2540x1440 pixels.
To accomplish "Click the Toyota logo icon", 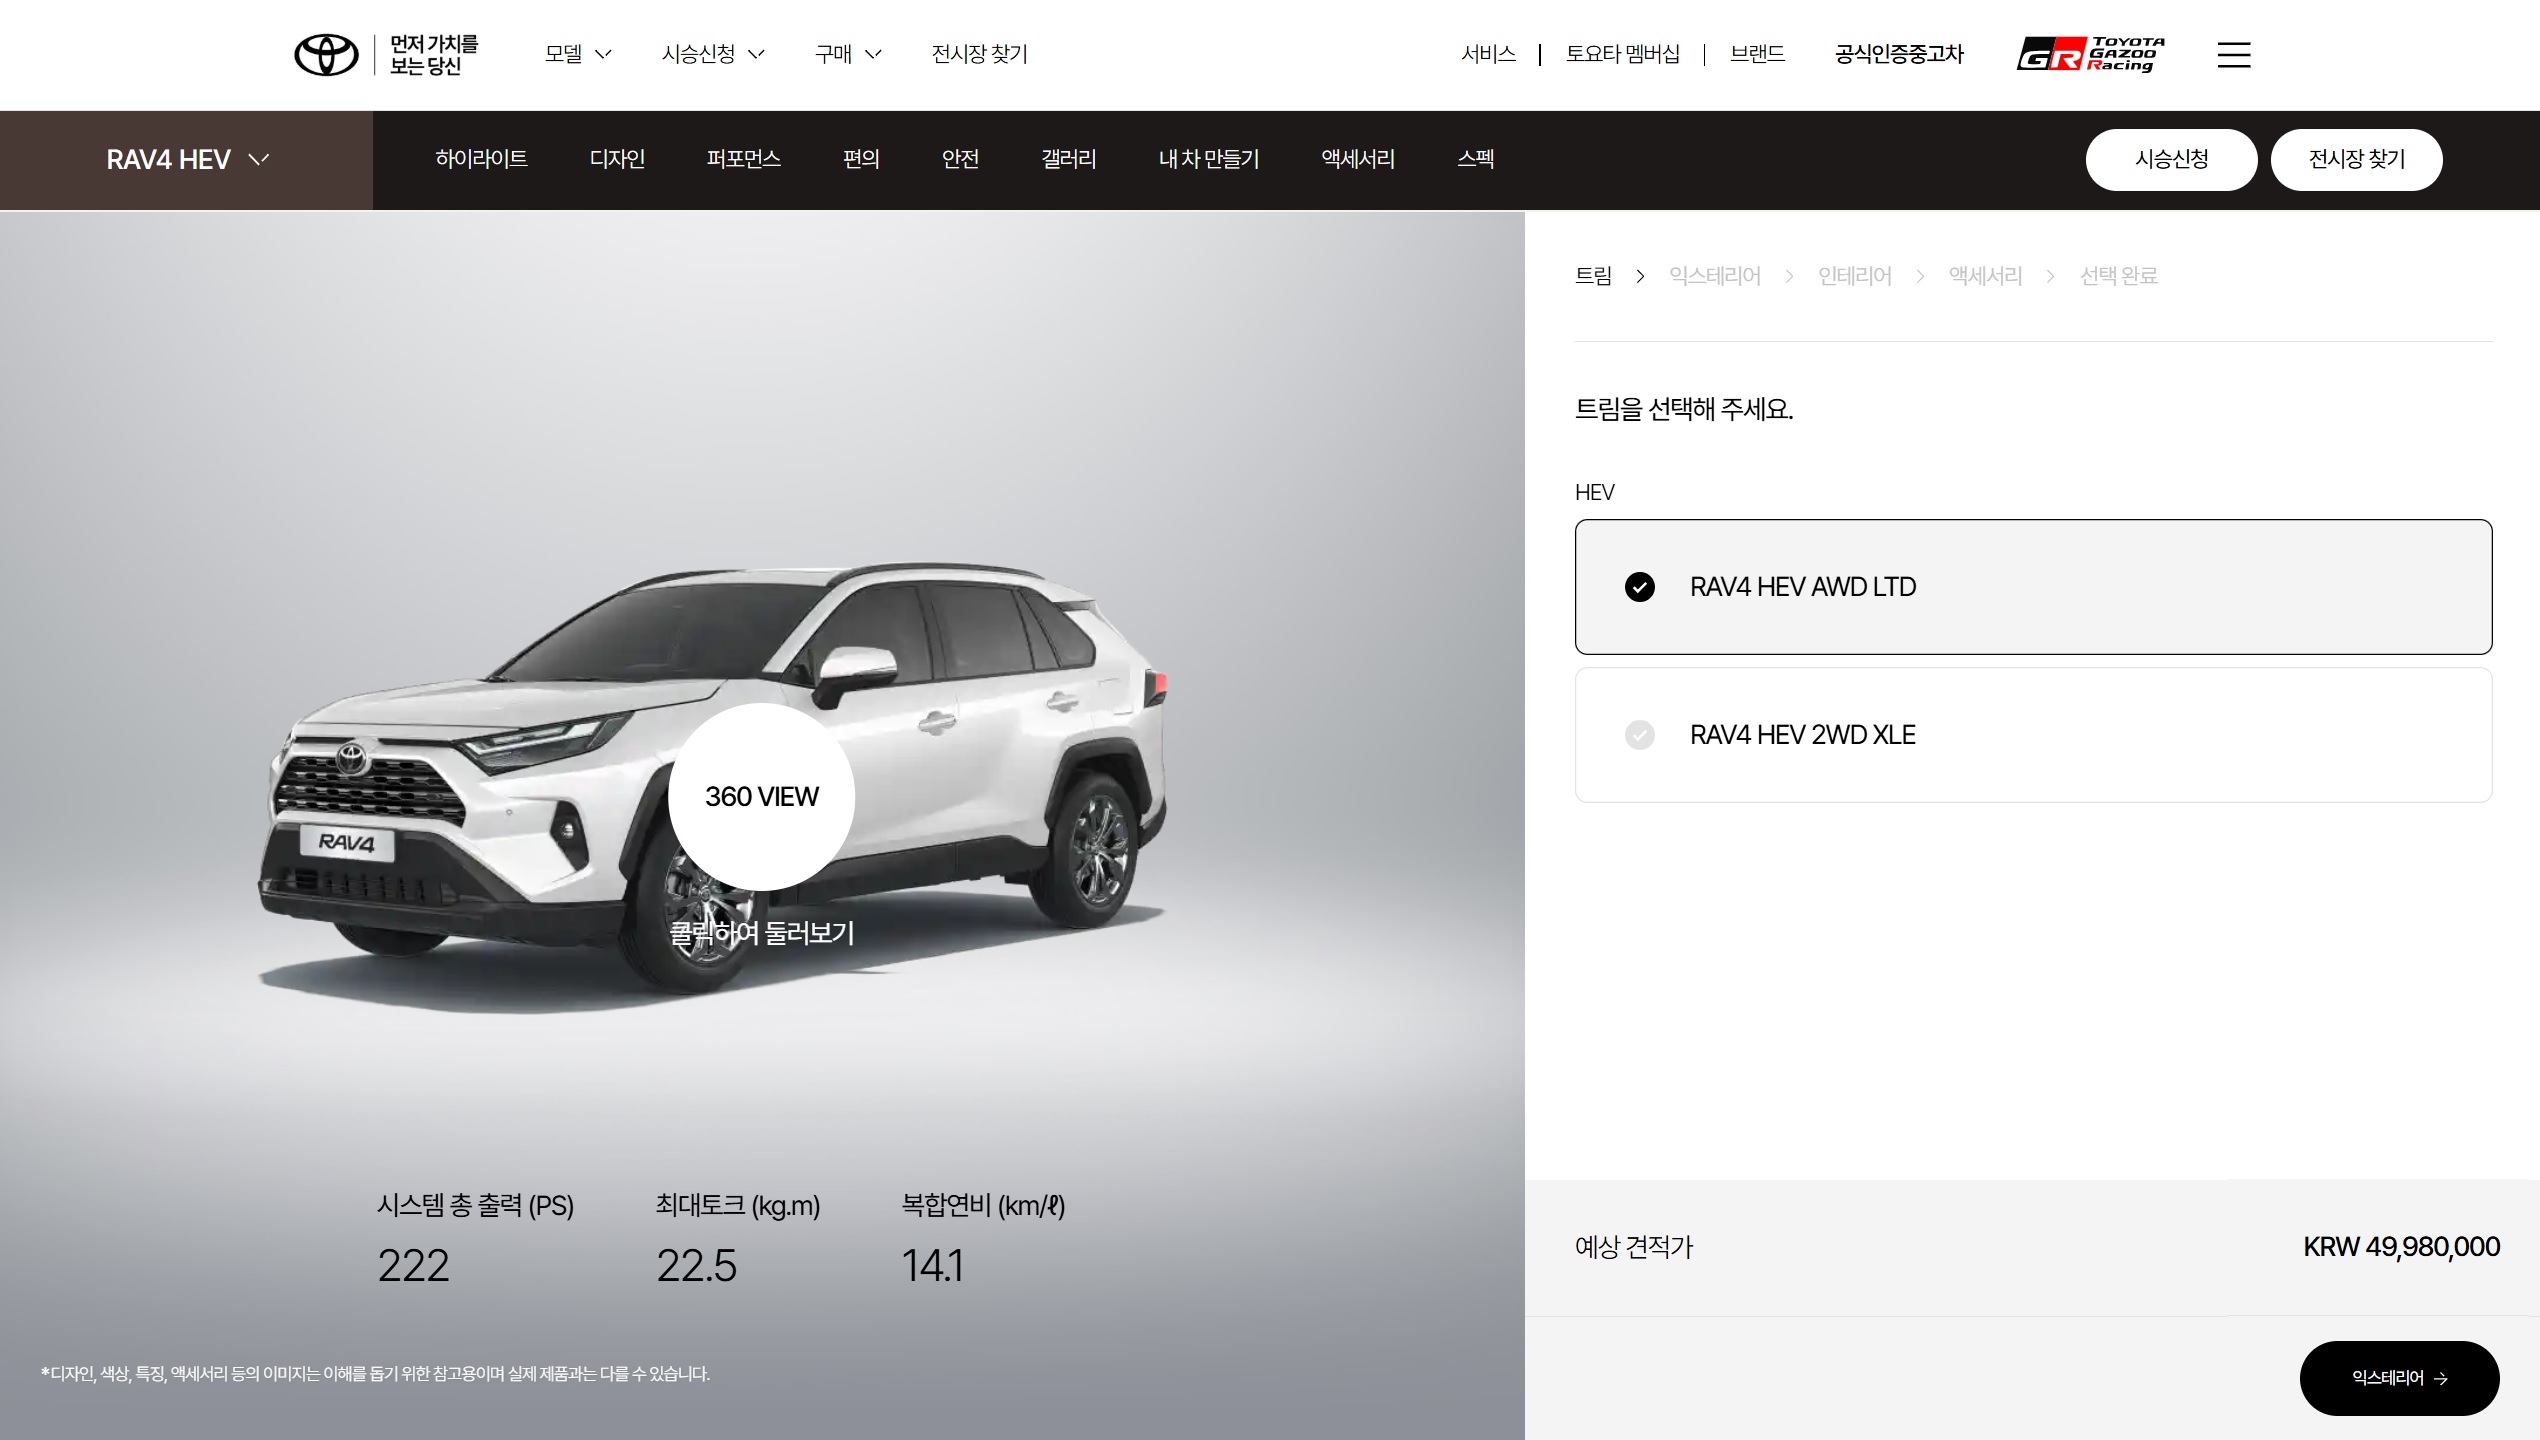I will tap(326, 54).
